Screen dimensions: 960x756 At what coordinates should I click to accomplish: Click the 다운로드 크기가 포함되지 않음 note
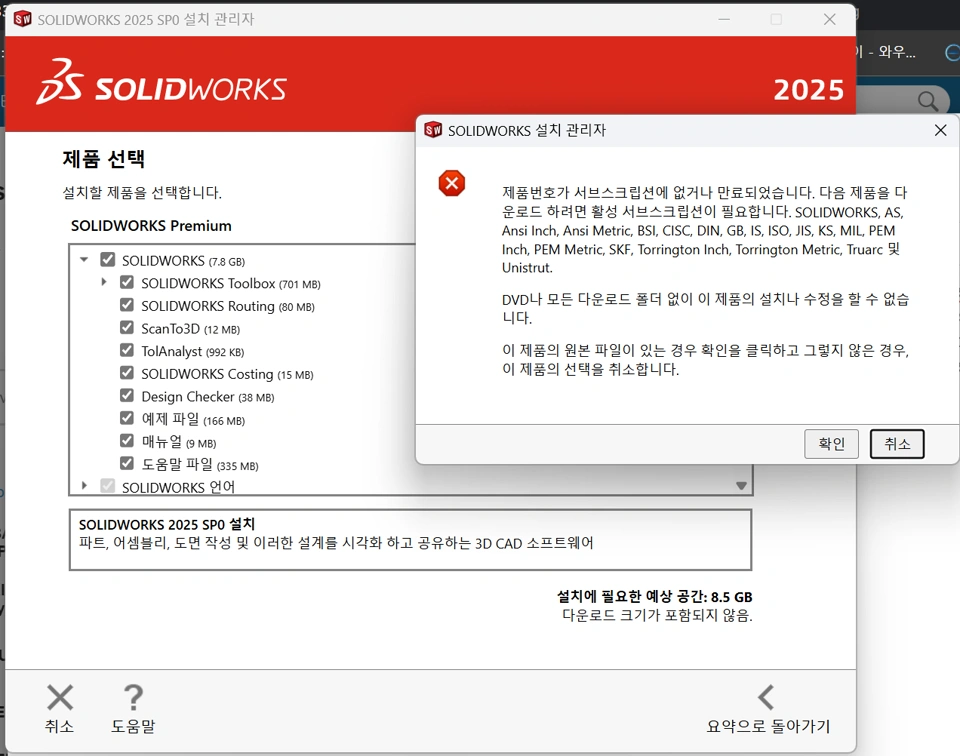(657, 615)
